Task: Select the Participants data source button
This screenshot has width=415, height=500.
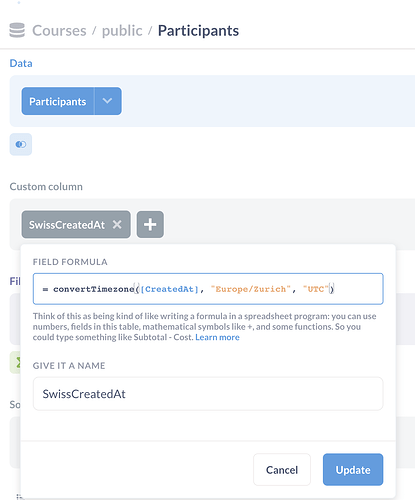Action: pos(58,101)
